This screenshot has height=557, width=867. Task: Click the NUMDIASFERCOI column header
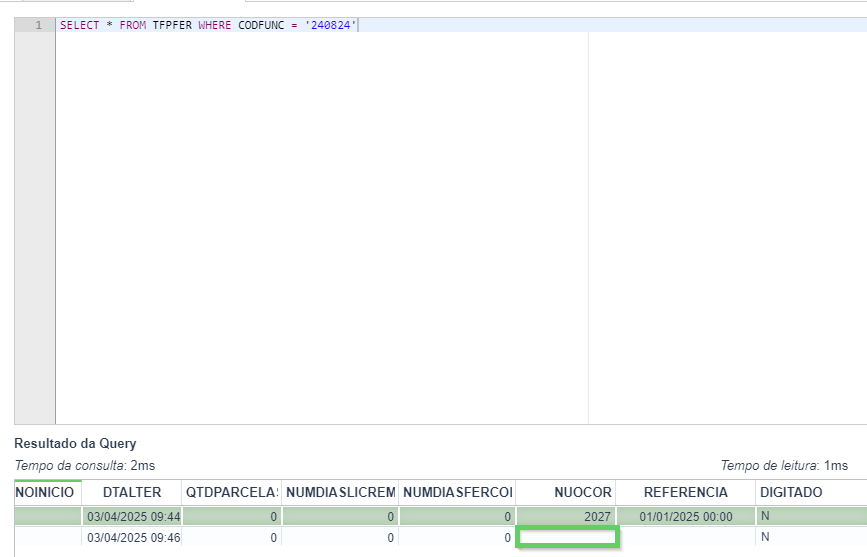coord(457,492)
